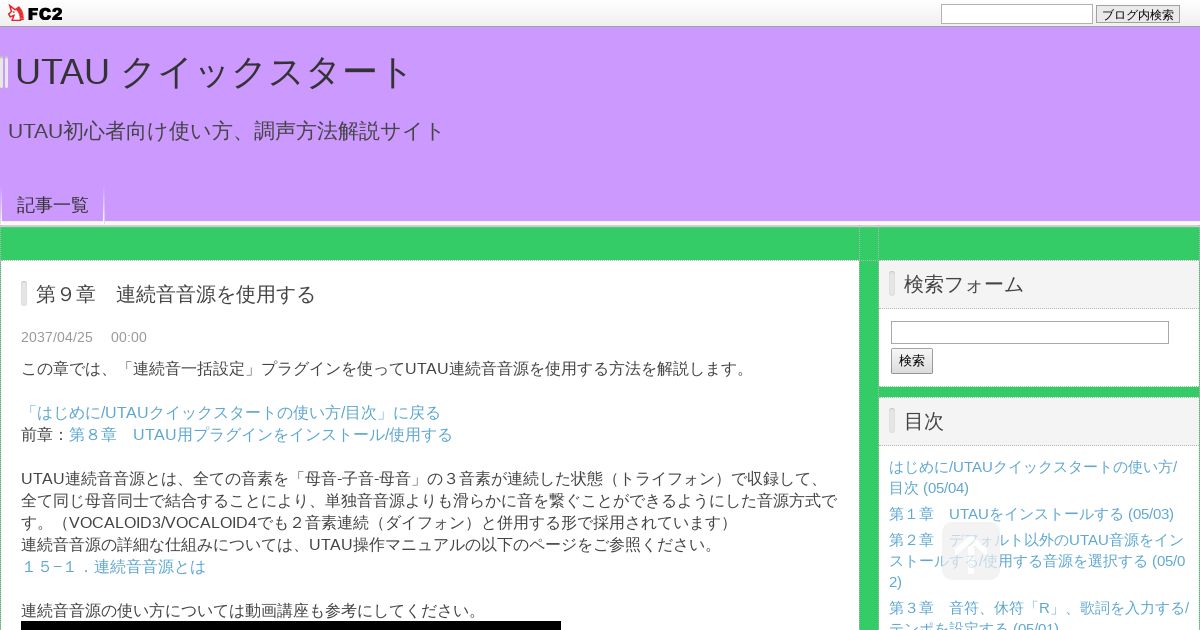Click the 目次 sidebar heading
Viewport: 1200px width, 630px height.
924,421
